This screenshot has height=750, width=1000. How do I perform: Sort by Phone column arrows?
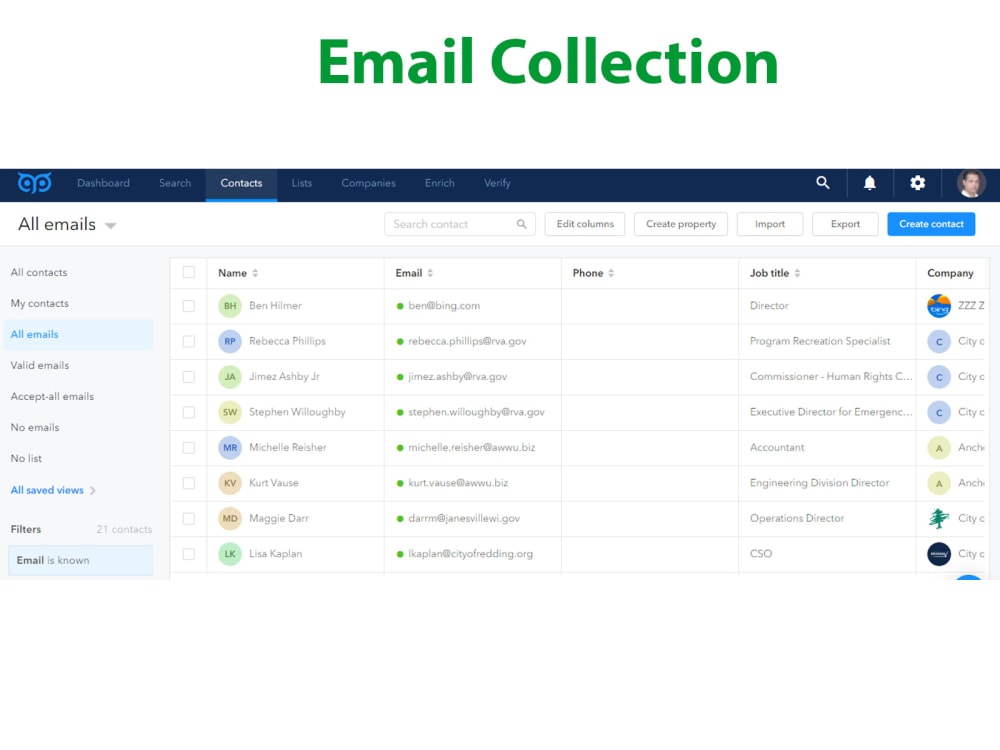(611, 273)
